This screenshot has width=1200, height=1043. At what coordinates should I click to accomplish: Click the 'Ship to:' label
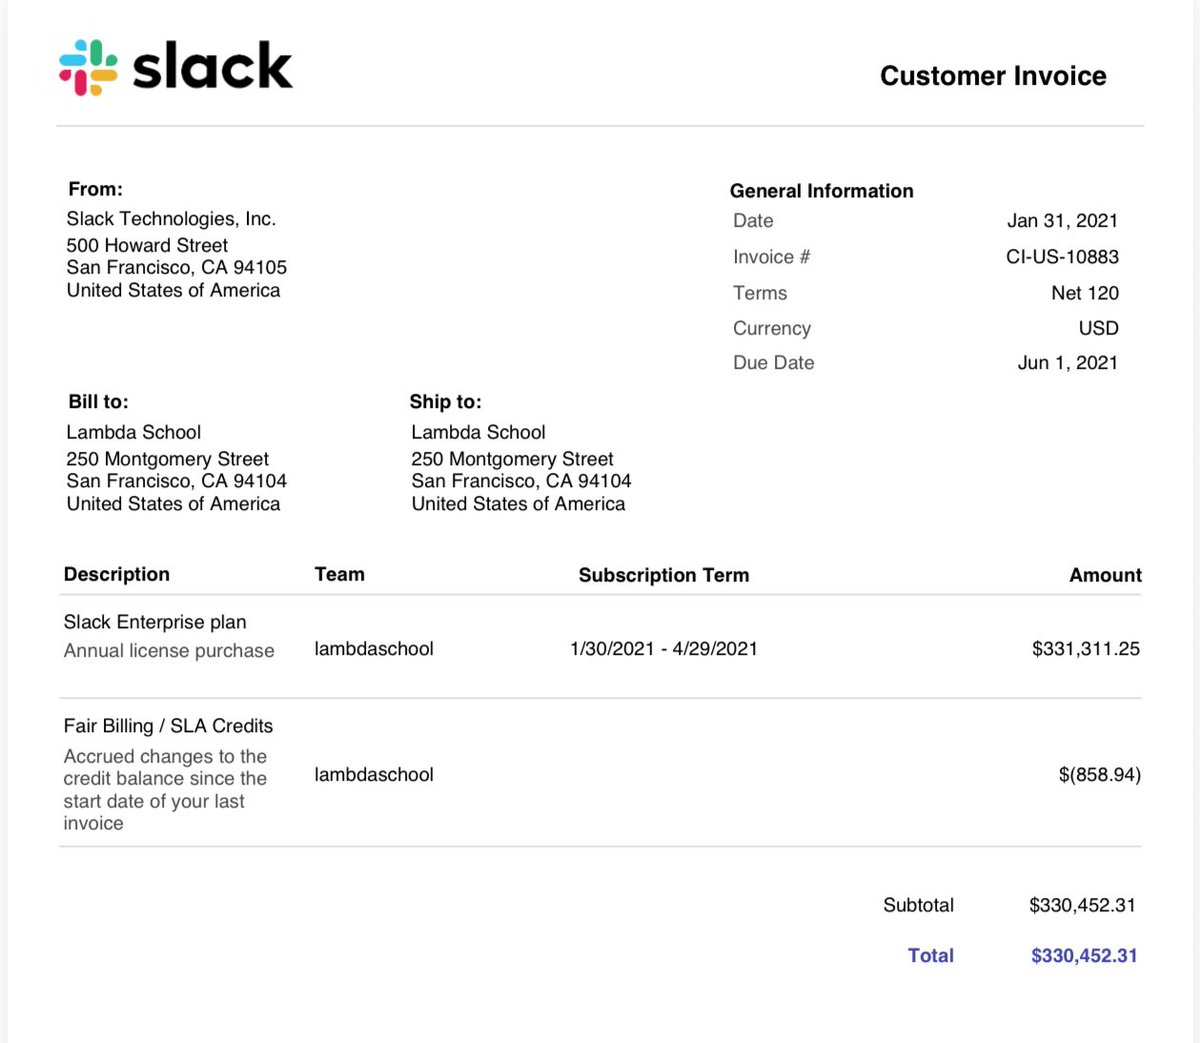click(x=445, y=402)
